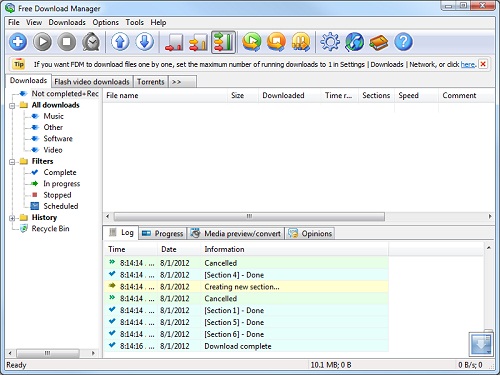Collapse the All downloads tree folder

pyautogui.click(x=12, y=106)
